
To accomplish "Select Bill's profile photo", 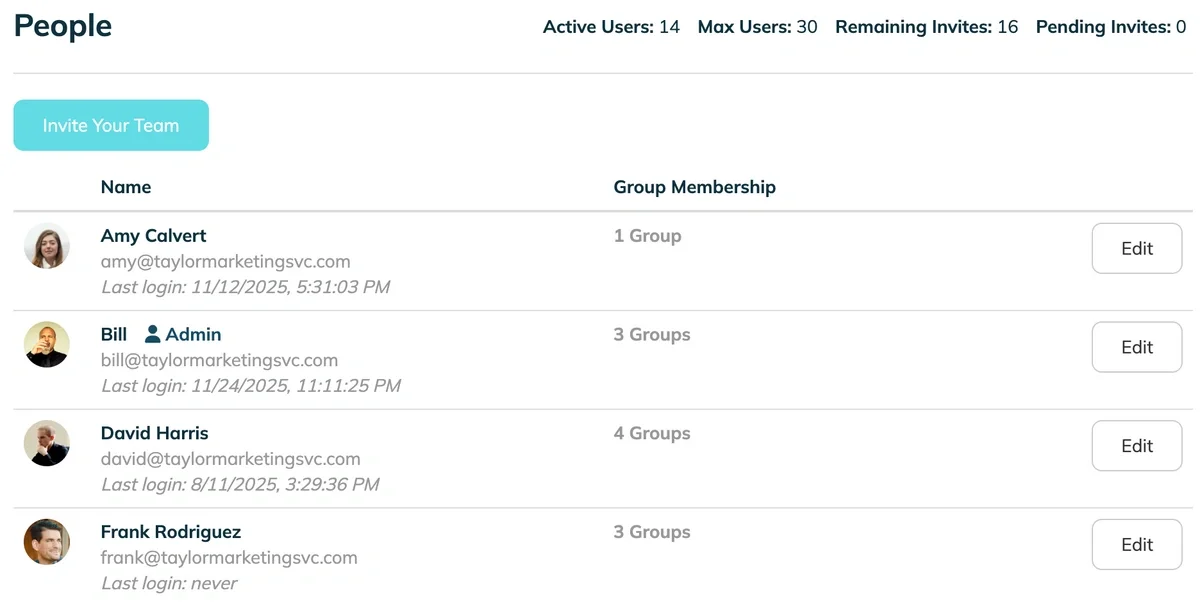I will pyautogui.click(x=47, y=345).
